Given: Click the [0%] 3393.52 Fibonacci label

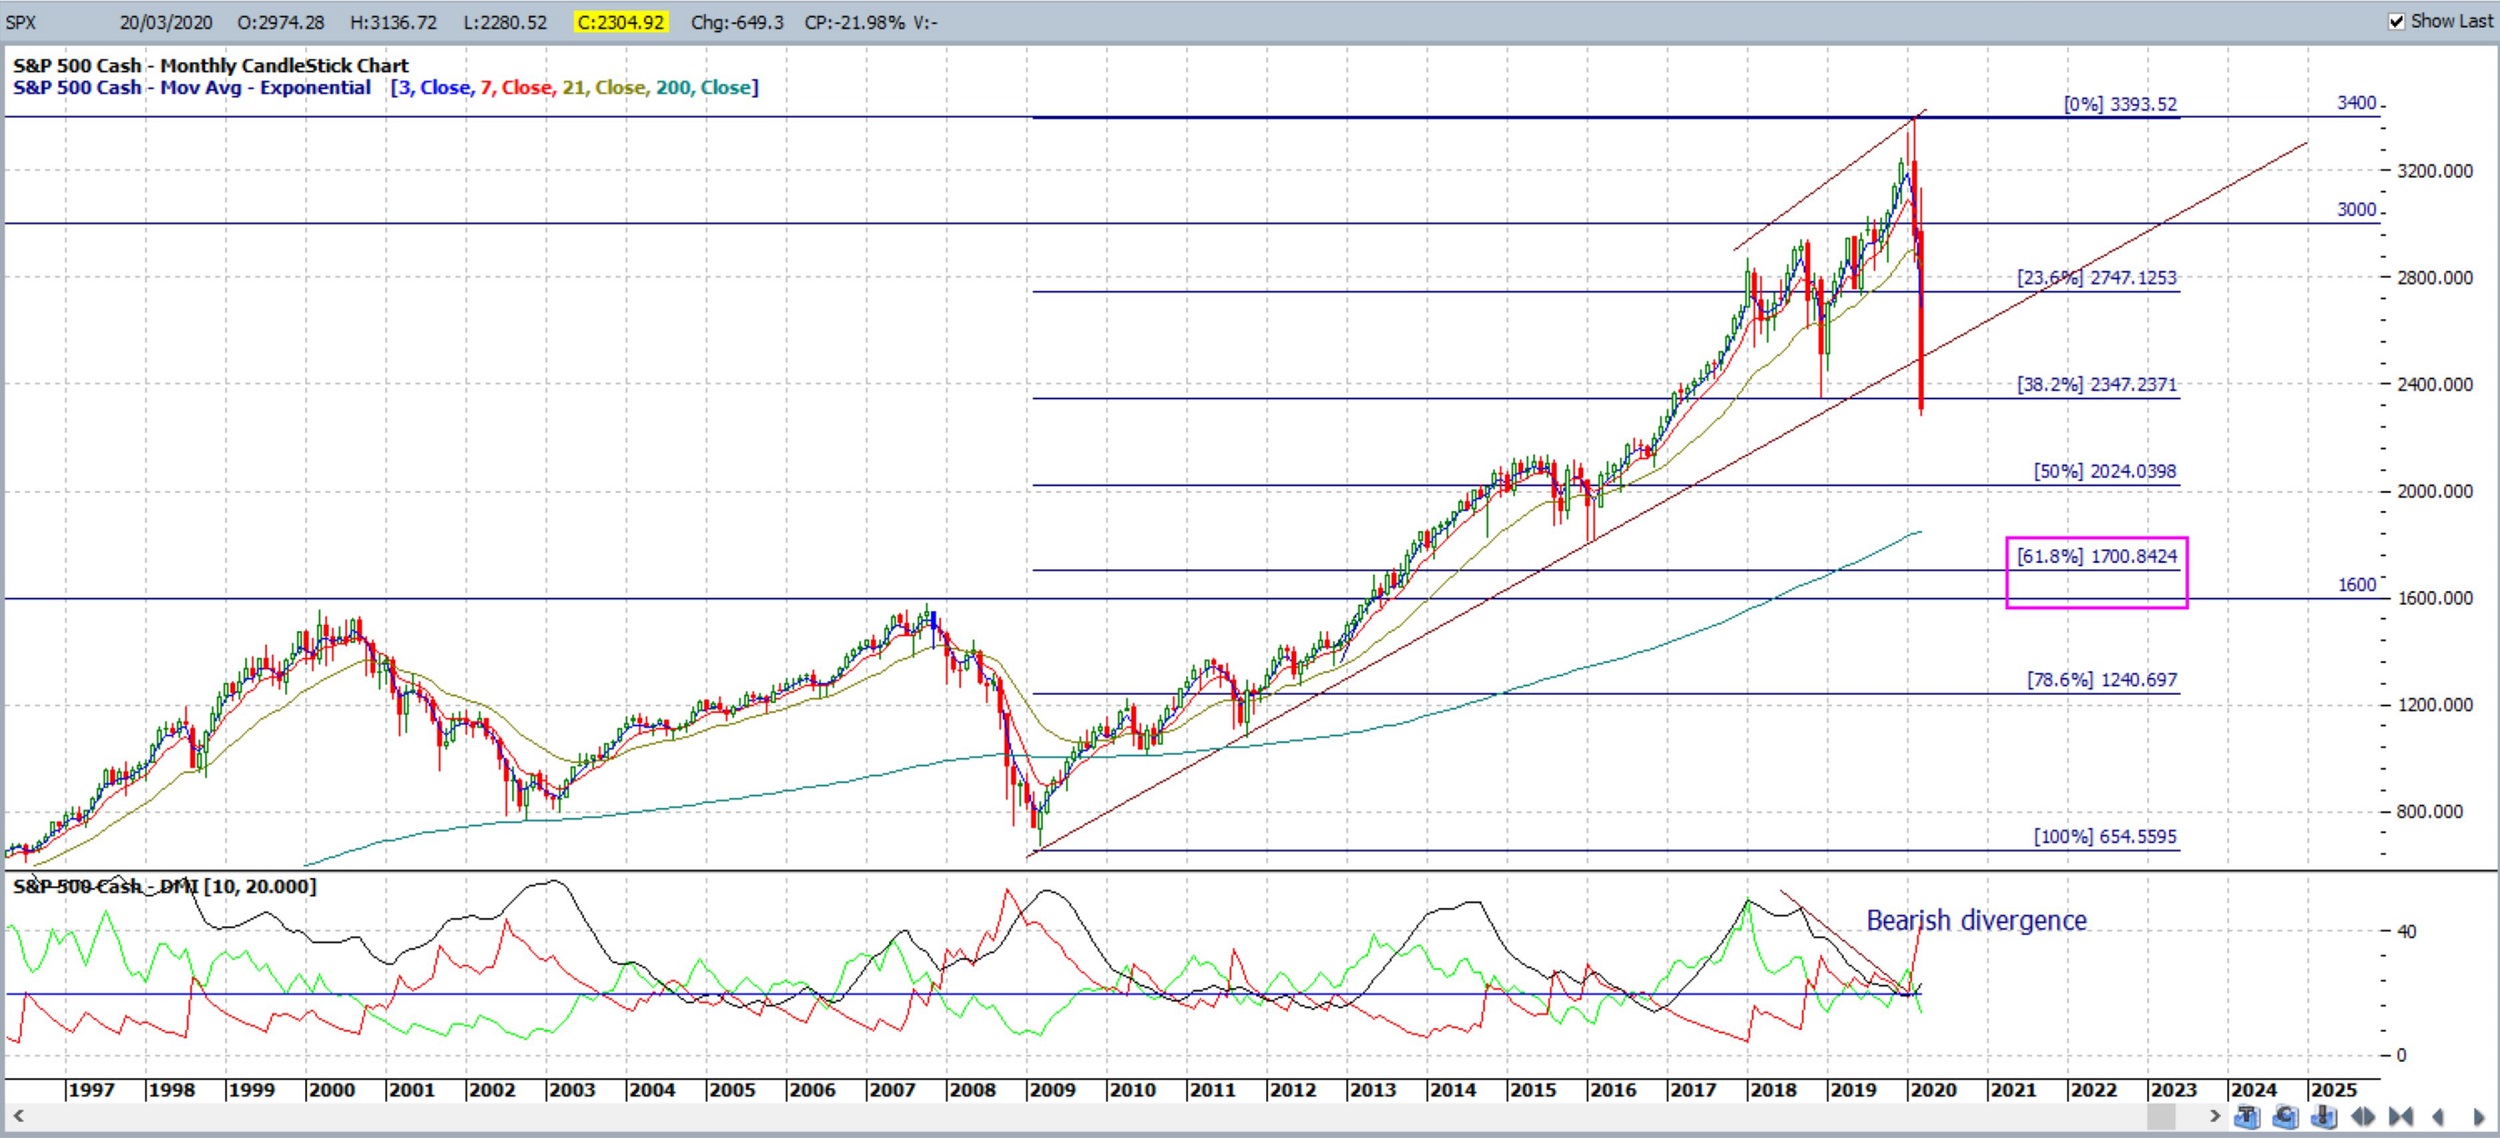Looking at the screenshot, I should coord(2120,104).
